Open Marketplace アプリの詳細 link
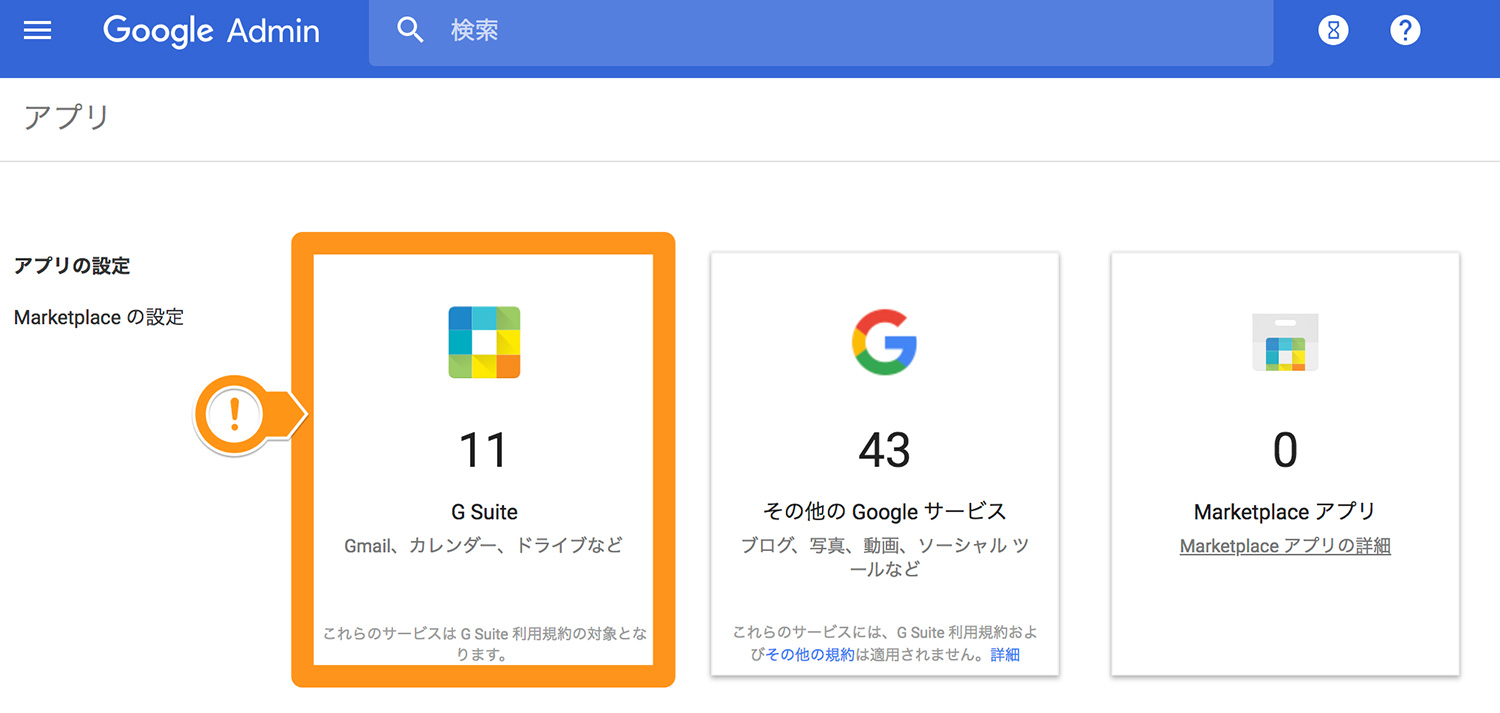The width and height of the screenshot is (1500, 713). click(x=1285, y=546)
